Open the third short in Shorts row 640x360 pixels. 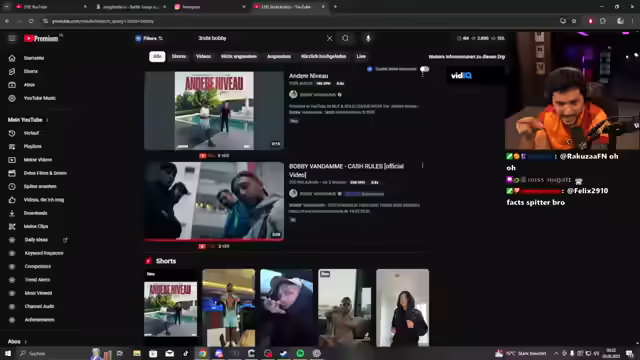pos(287,308)
